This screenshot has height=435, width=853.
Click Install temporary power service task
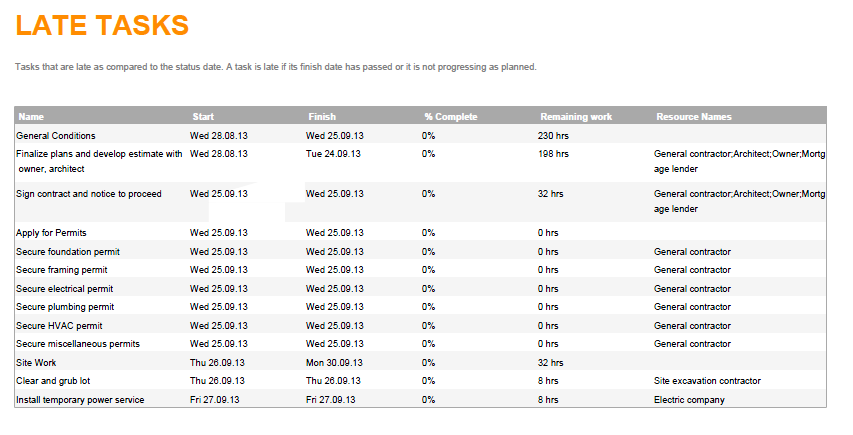pyautogui.click(x=80, y=400)
